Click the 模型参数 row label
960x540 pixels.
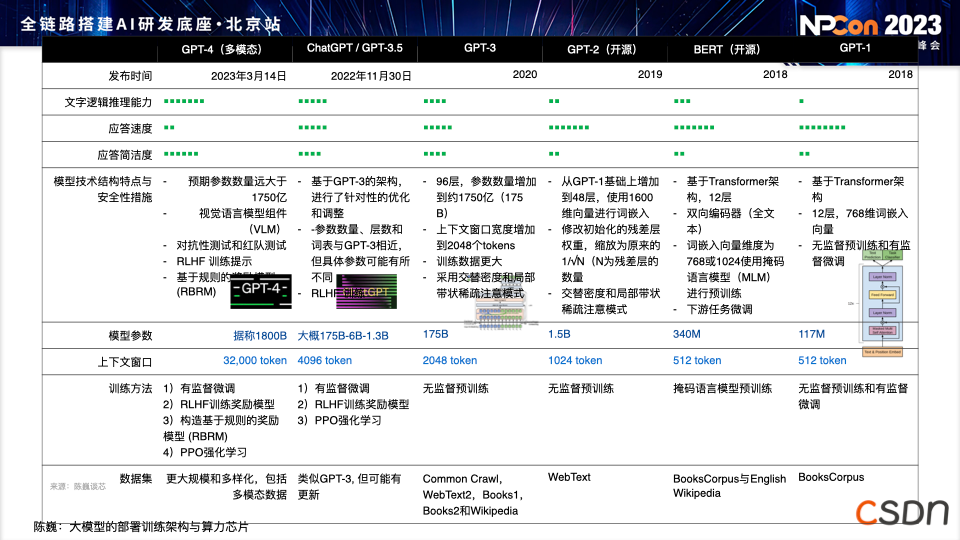click(x=130, y=335)
